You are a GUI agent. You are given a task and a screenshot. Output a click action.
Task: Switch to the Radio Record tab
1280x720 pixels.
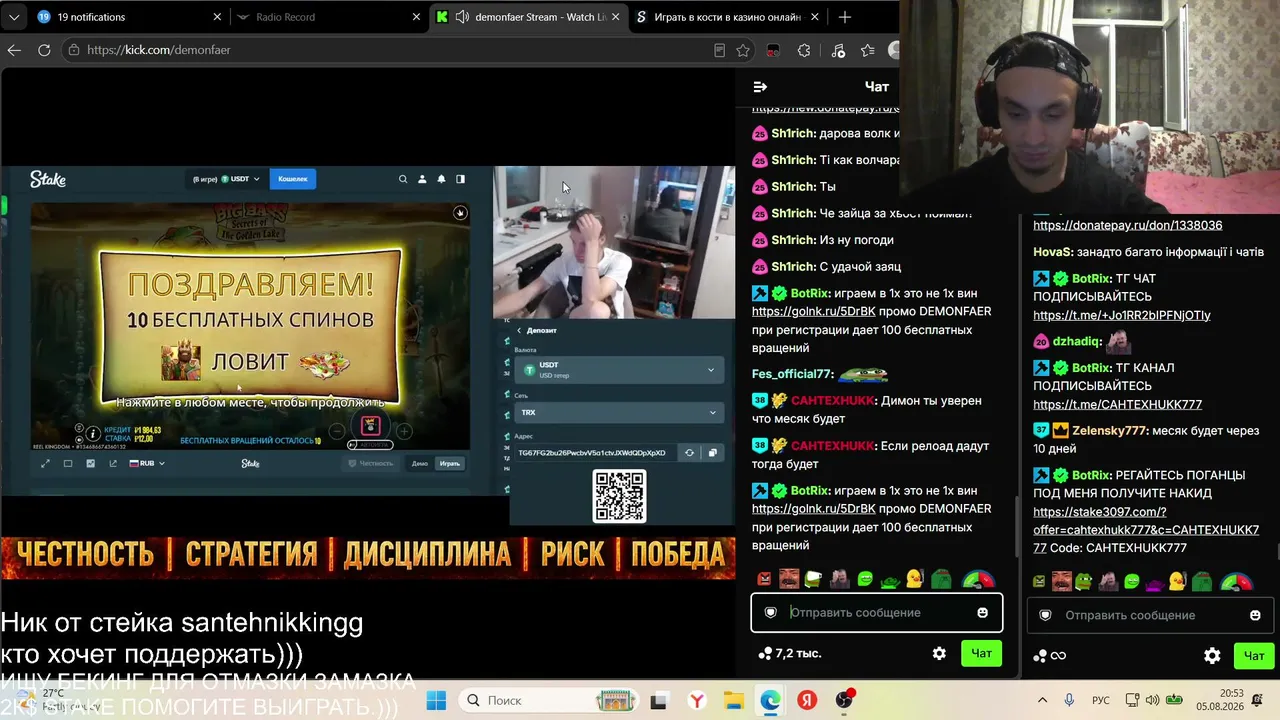click(329, 17)
